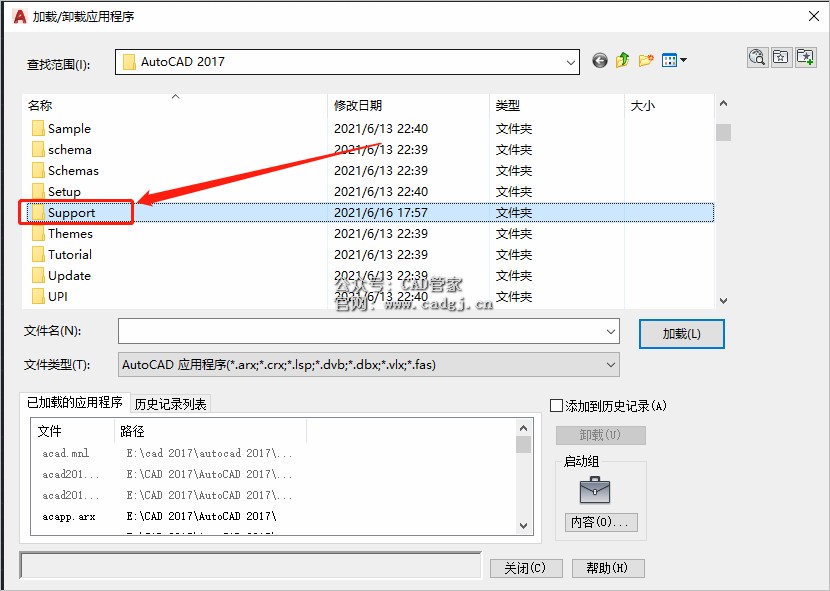Select the Update folder
Viewport: 830px width, 591px height.
[x=69, y=276]
